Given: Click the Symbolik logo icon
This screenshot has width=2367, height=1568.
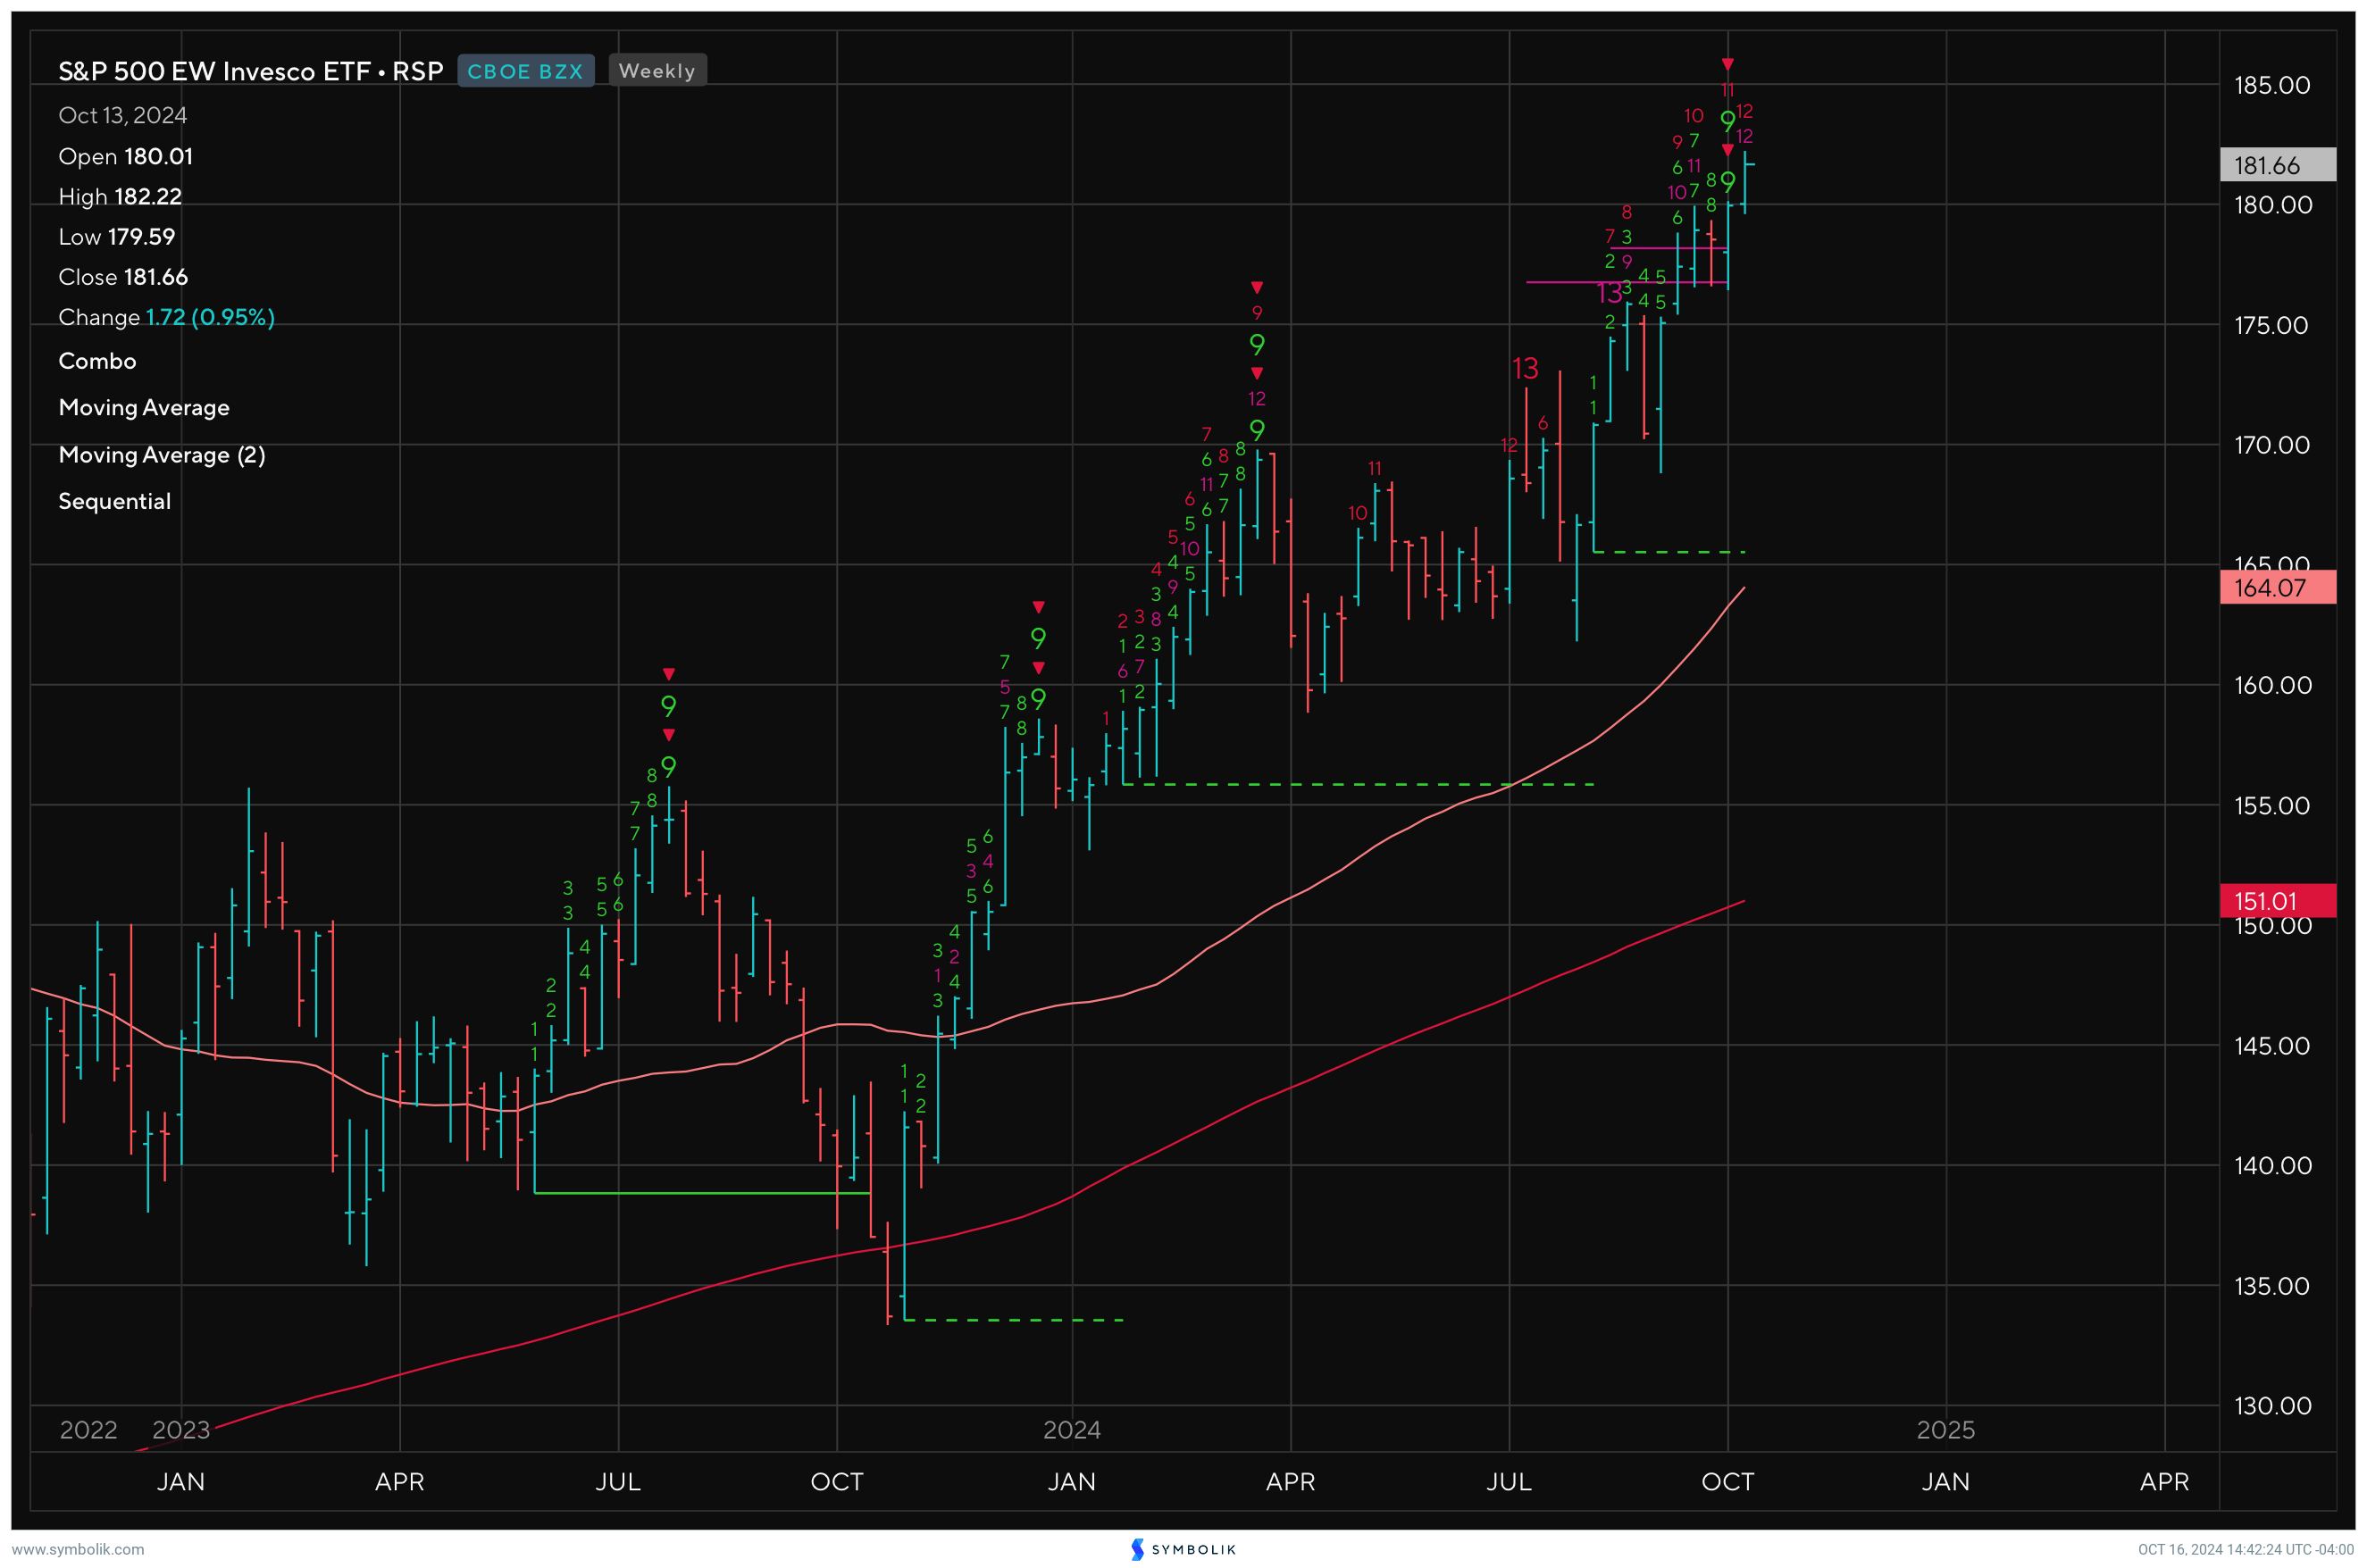Looking at the screenshot, I should pyautogui.click(x=1137, y=1549).
